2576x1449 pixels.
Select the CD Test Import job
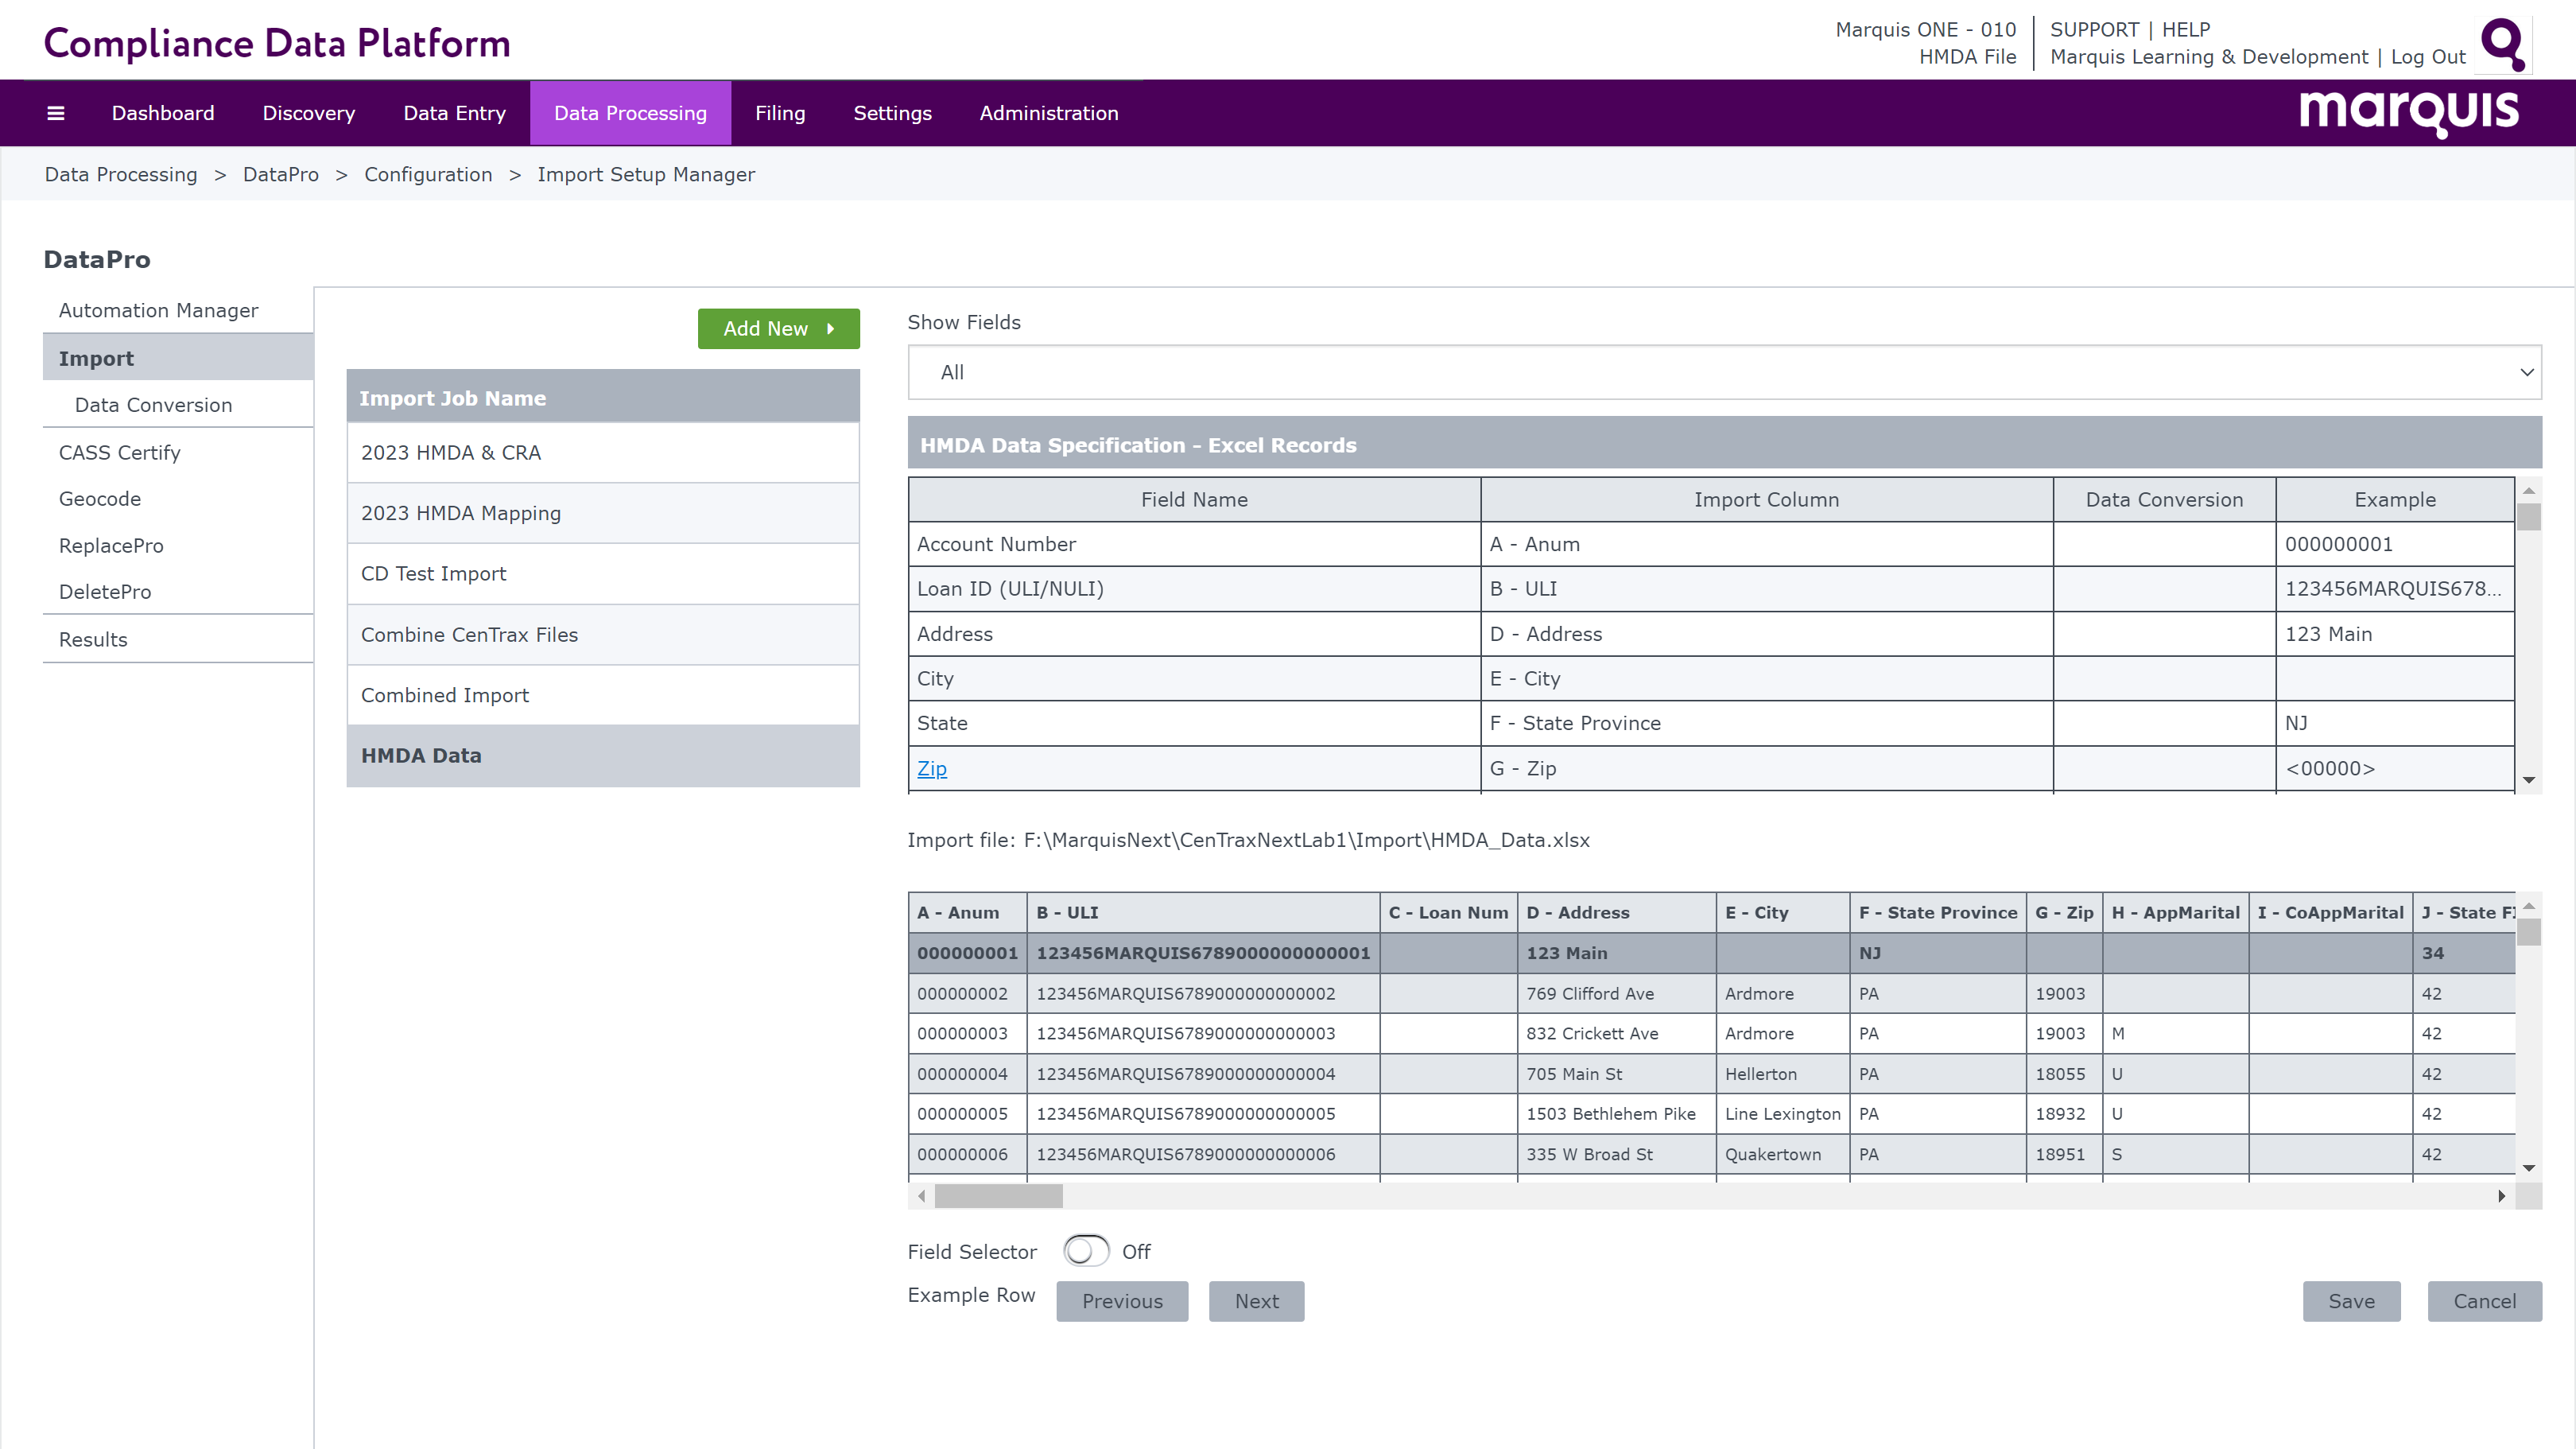point(603,573)
